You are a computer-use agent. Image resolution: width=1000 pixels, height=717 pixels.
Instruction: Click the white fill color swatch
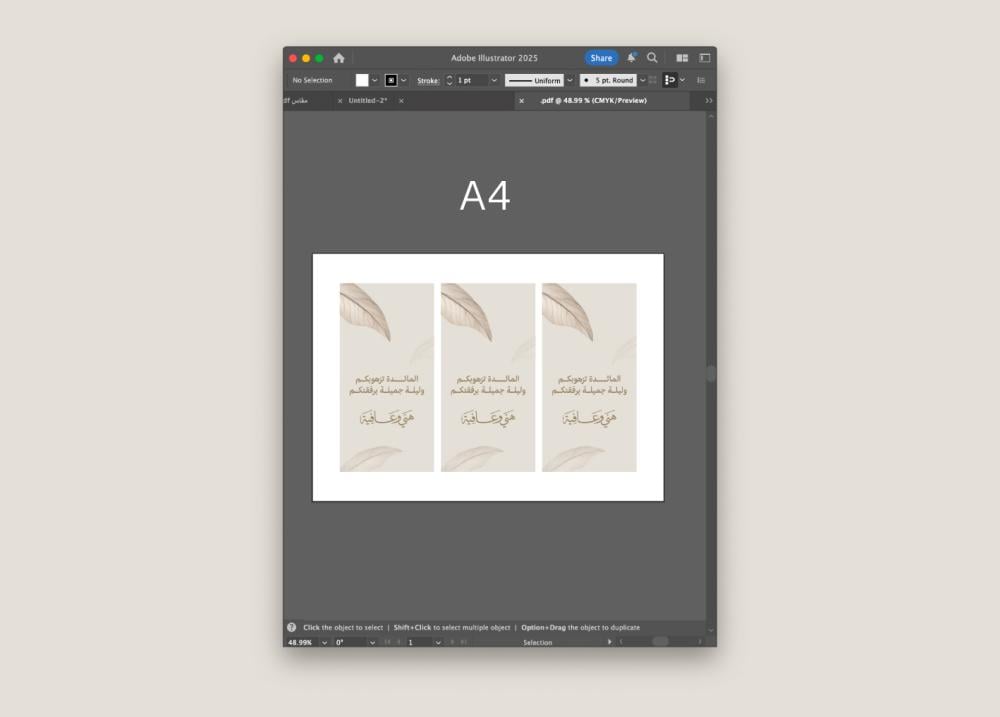[362, 80]
